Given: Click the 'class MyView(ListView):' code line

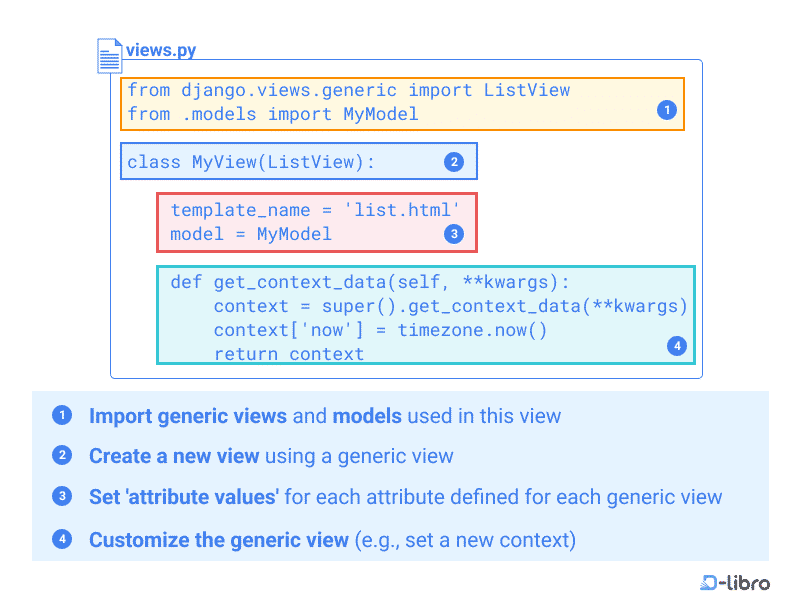Looking at the screenshot, I should click(251, 162).
